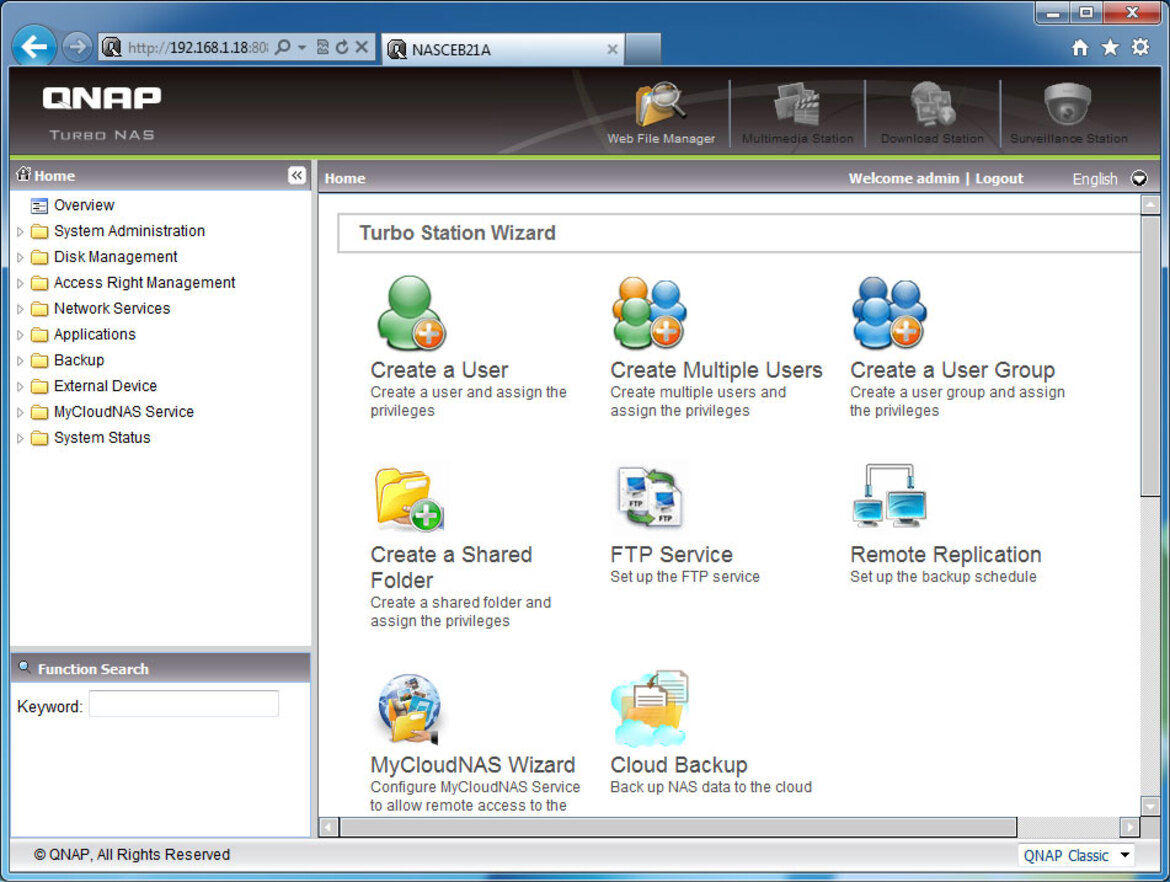The image size is (1170, 882).
Task: Expand Backup tree node
Action: tap(20, 360)
